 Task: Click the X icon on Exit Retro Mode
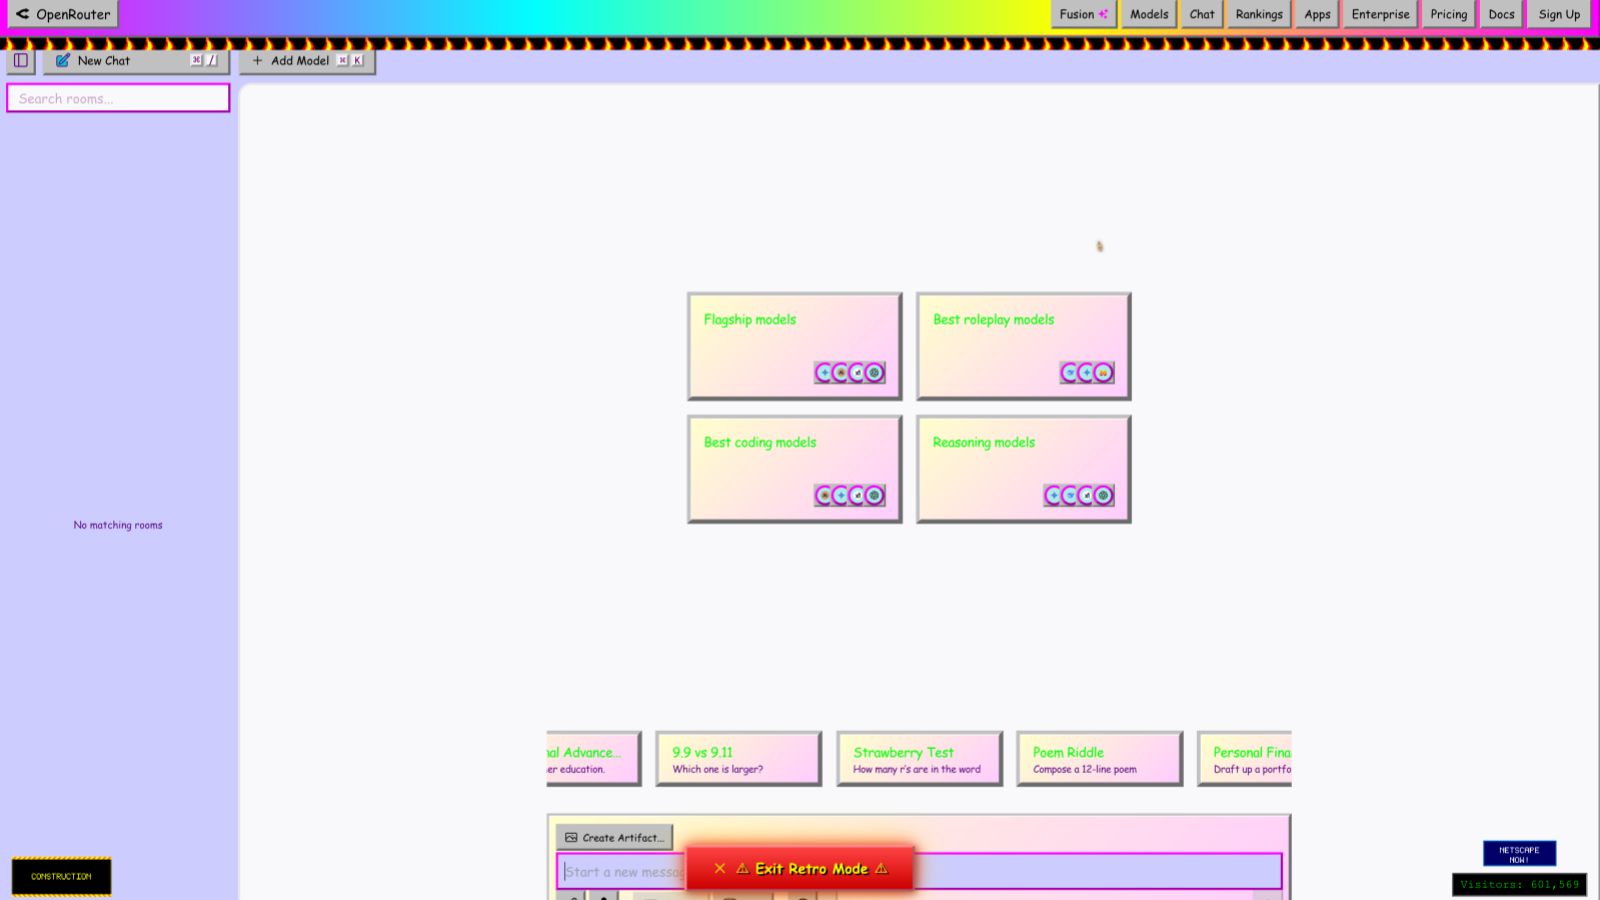click(x=720, y=869)
